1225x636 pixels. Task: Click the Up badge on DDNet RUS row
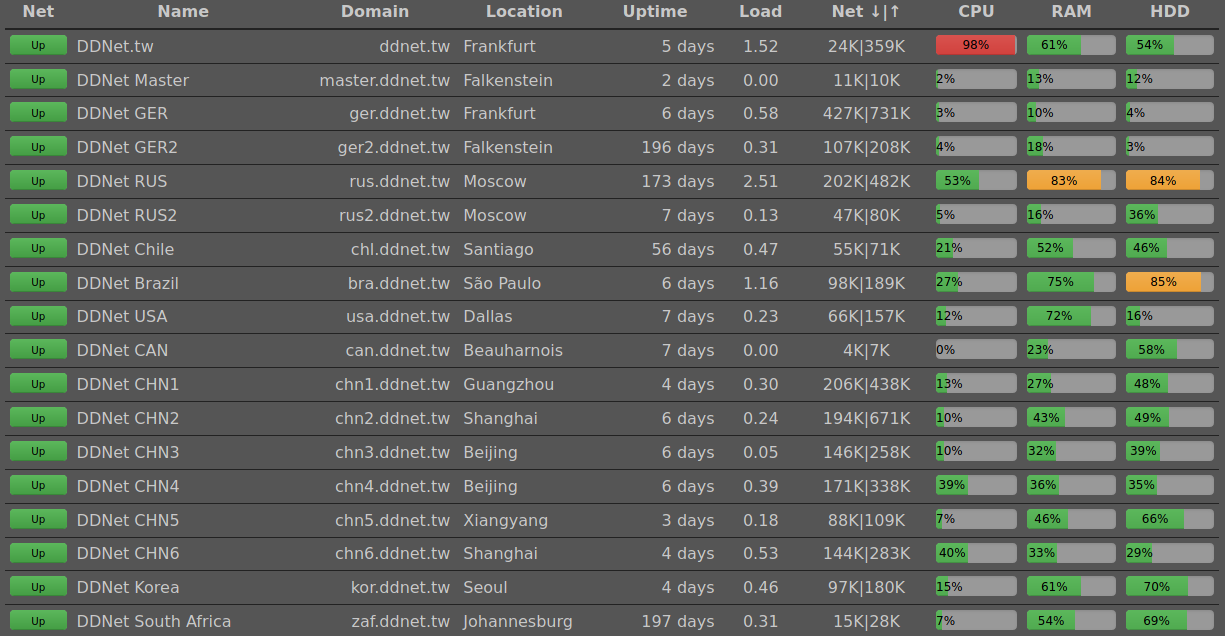click(38, 181)
